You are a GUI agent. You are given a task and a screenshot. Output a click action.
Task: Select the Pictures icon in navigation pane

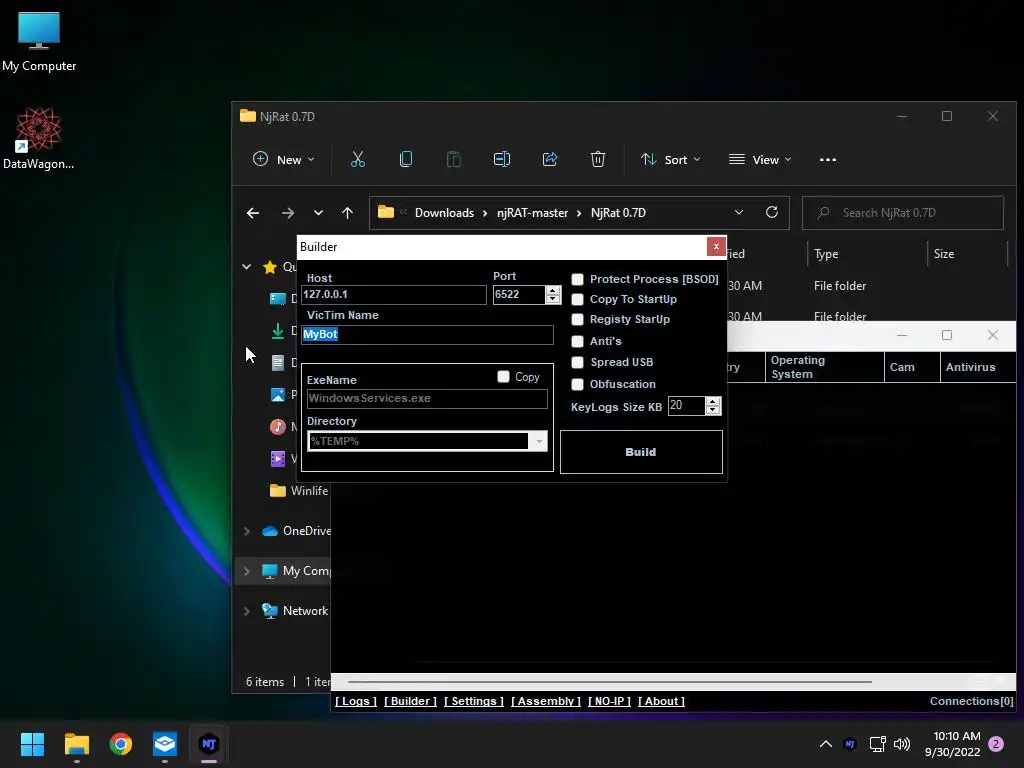[278, 394]
